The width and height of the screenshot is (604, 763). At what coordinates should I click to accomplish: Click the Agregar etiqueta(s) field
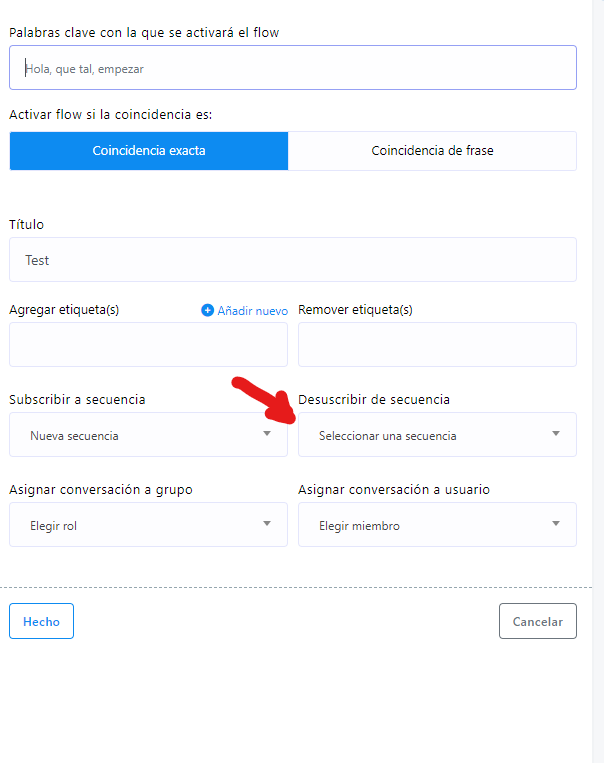click(148, 345)
